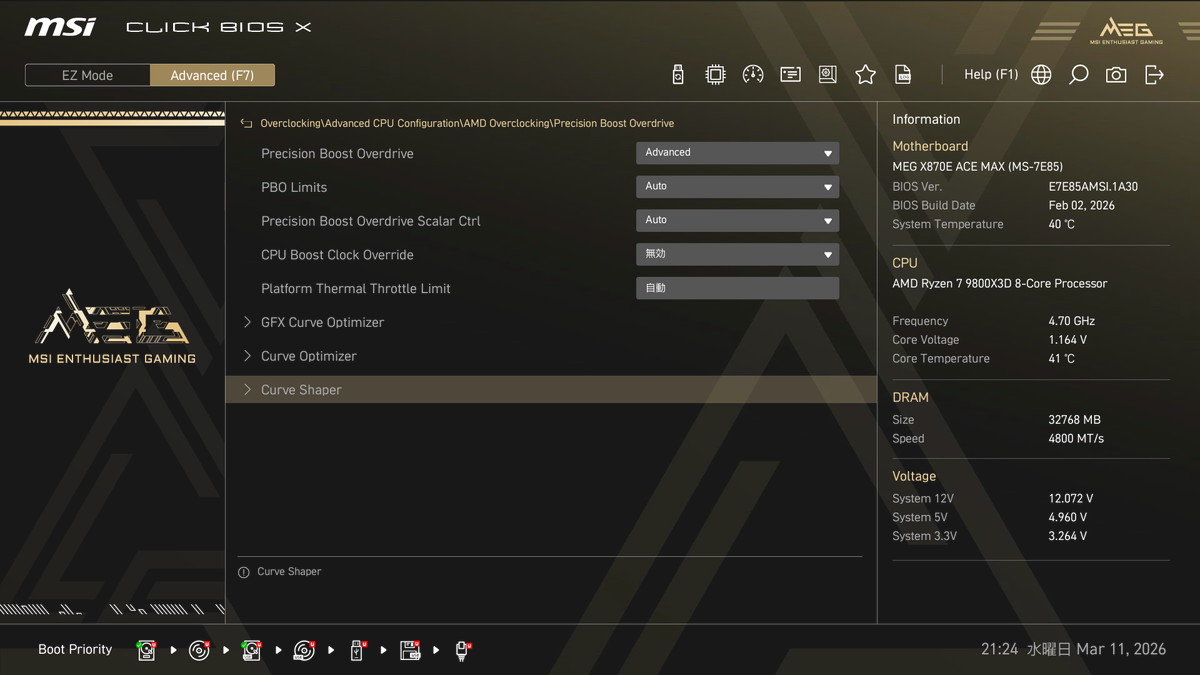
Task: Select the first hard disk boot device
Action: coord(147,651)
